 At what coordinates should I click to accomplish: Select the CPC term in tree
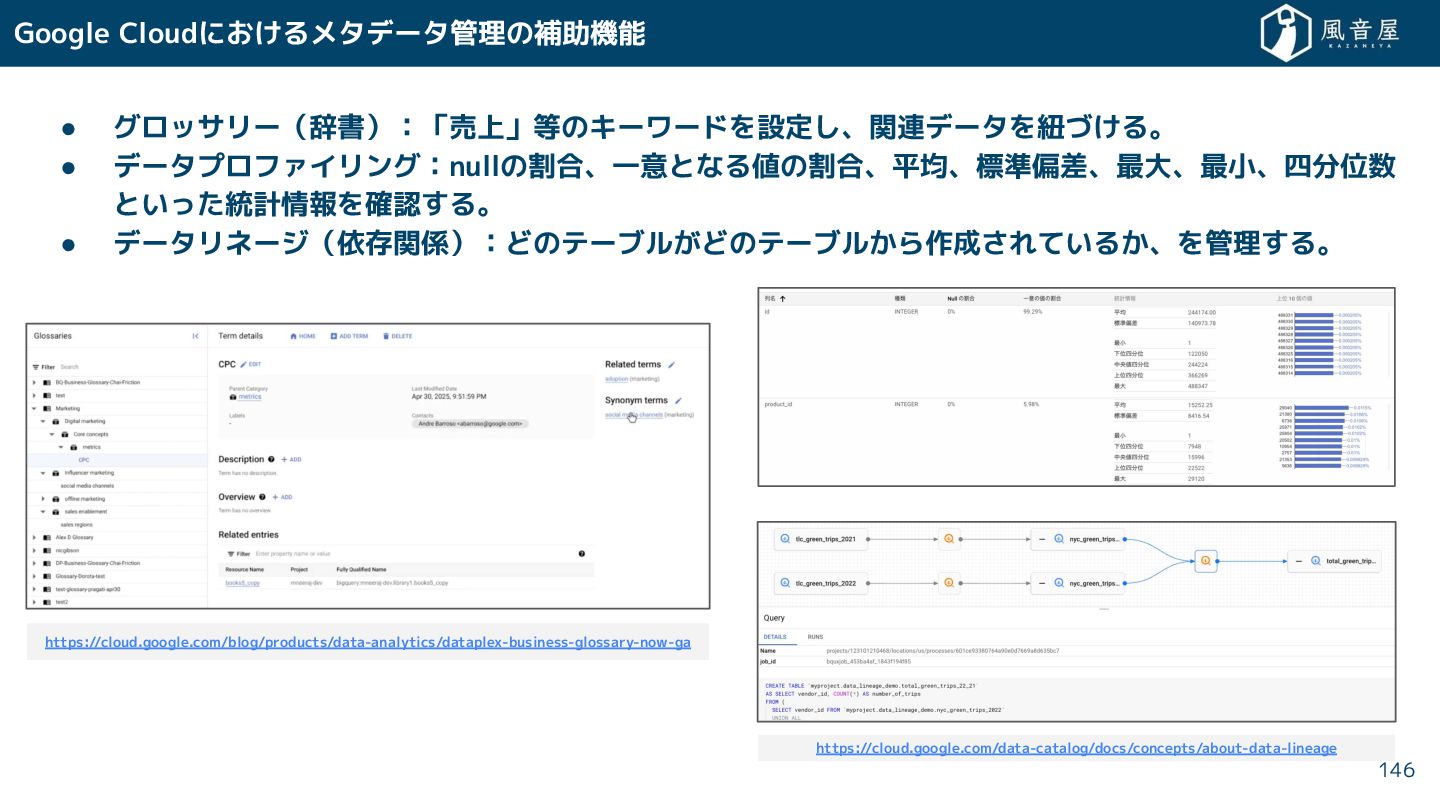(x=84, y=460)
